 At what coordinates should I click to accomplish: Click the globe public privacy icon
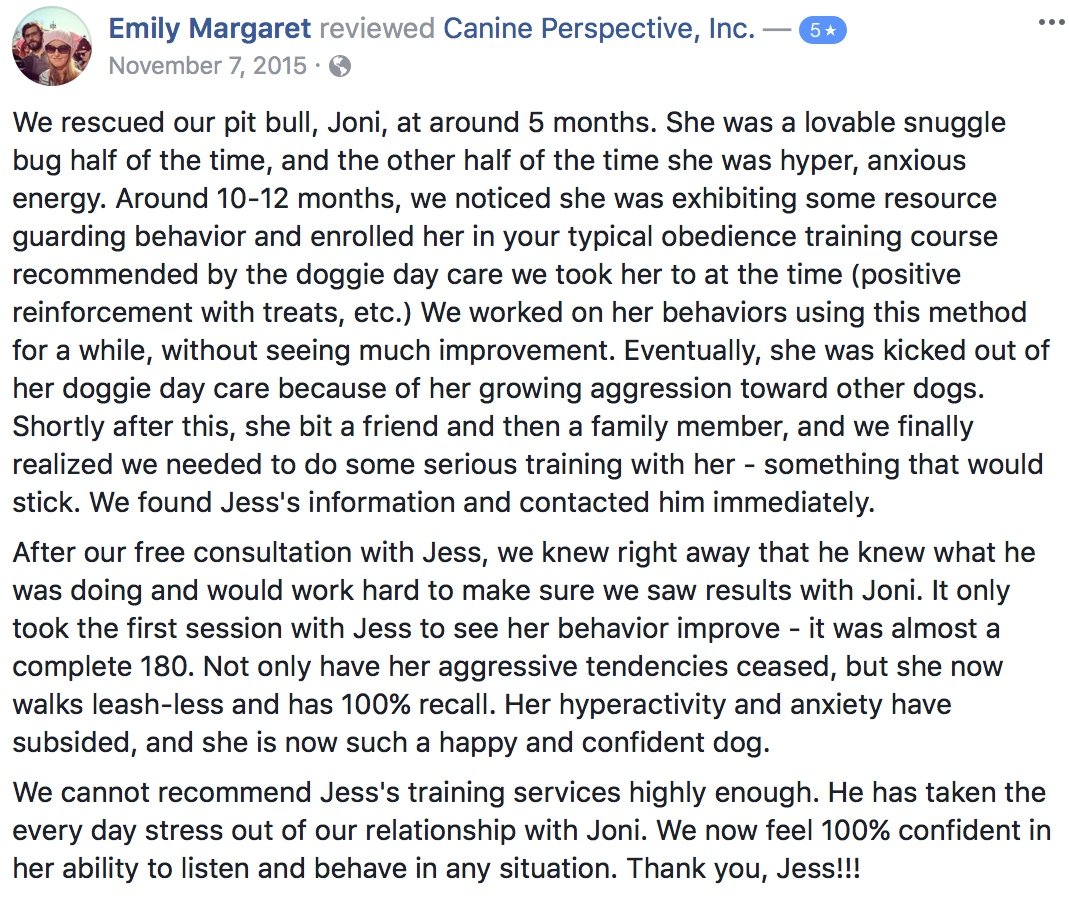tap(341, 66)
